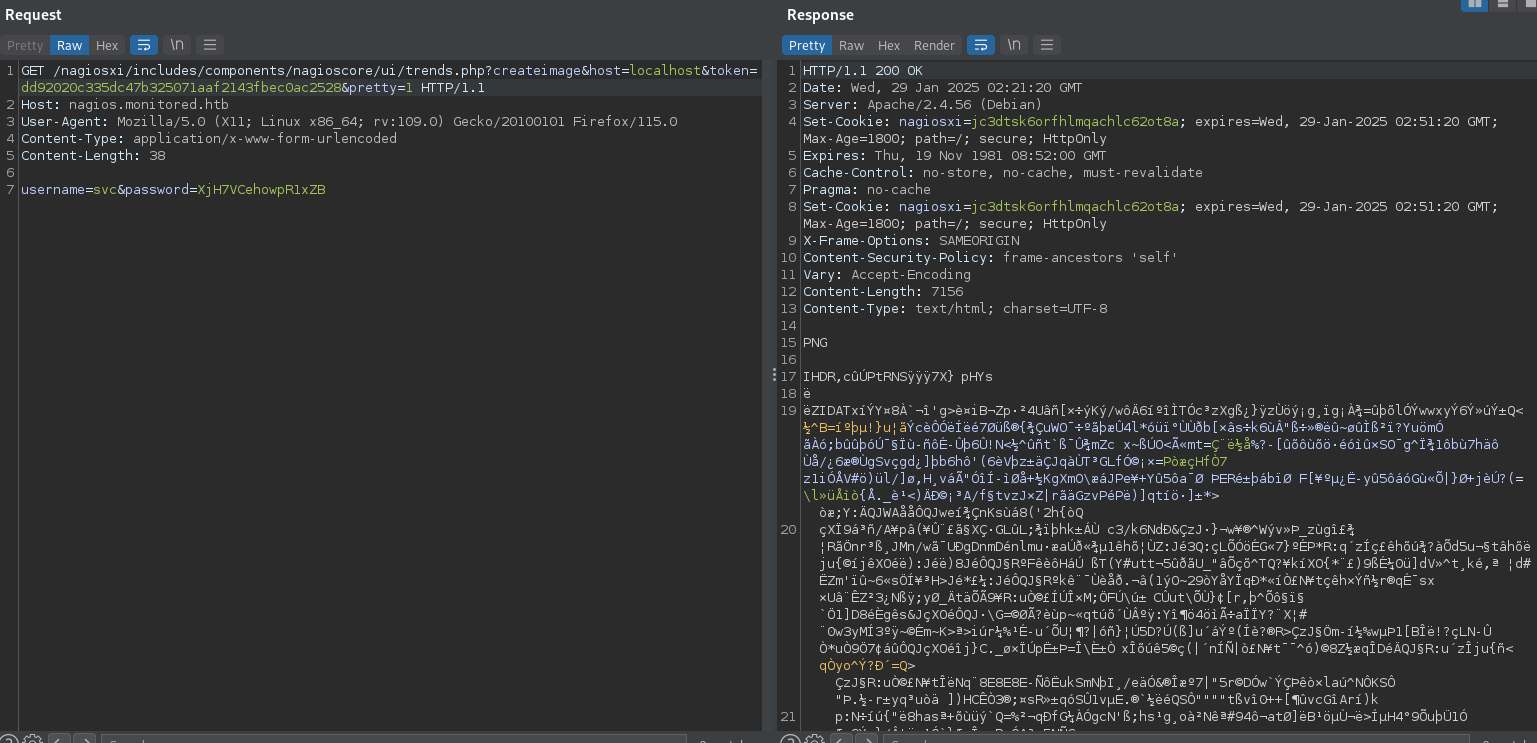Switch to top-bottom stacked layout icon

(1502, 5)
